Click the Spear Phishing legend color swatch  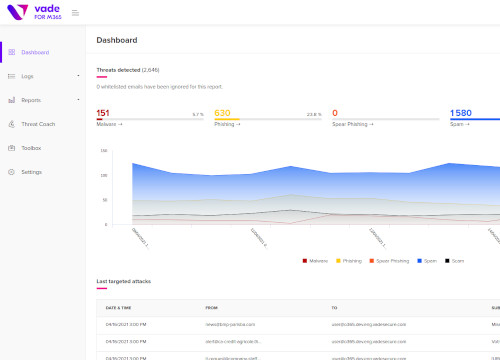click(372, 261)
